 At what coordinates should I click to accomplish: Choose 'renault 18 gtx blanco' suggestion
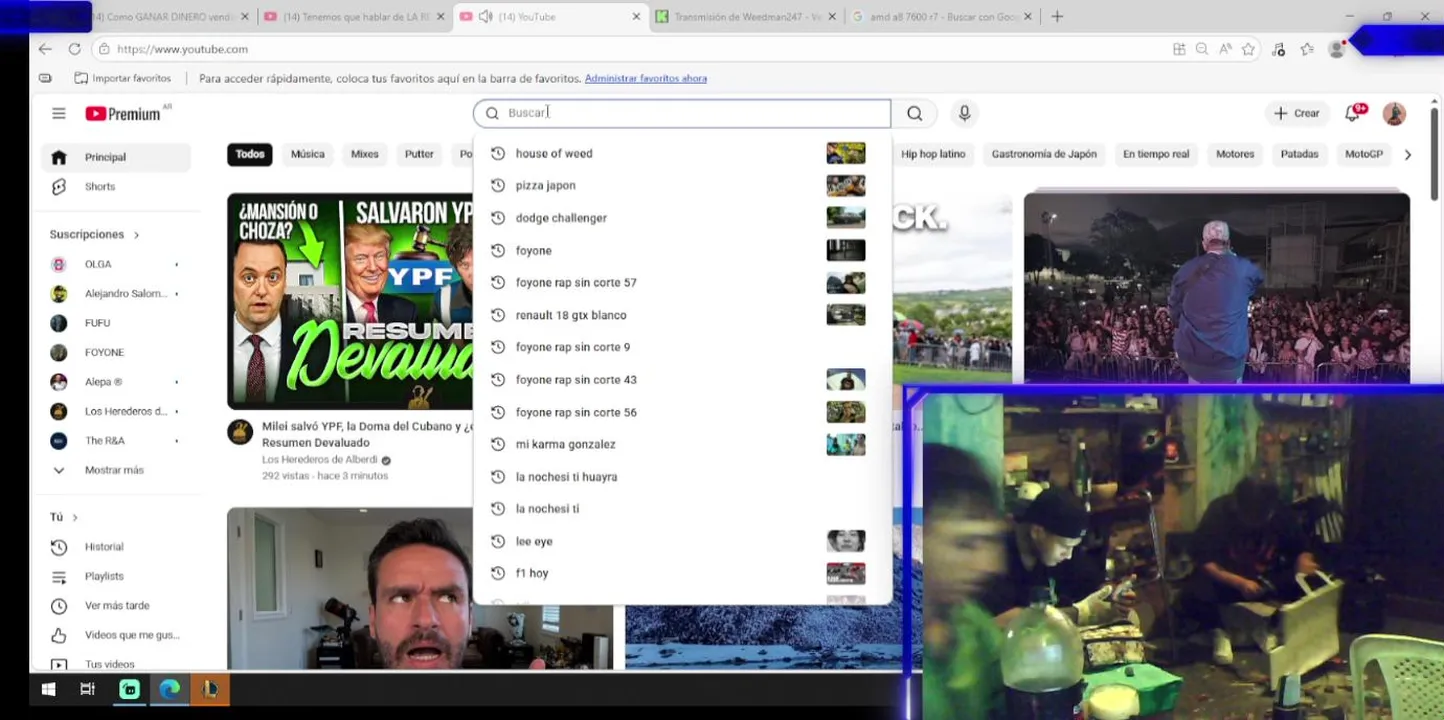(x=682, y=315)
